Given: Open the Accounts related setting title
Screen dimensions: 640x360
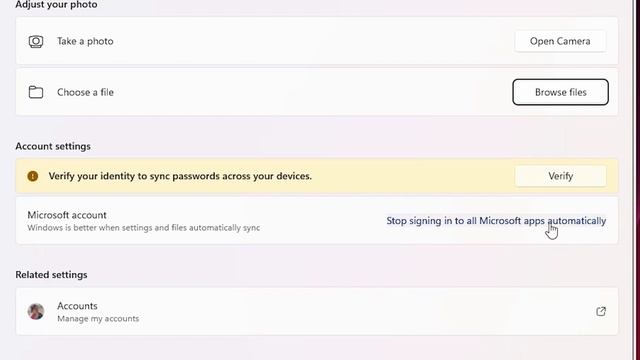Looking at the screenshot, I should tap(77, 306).
